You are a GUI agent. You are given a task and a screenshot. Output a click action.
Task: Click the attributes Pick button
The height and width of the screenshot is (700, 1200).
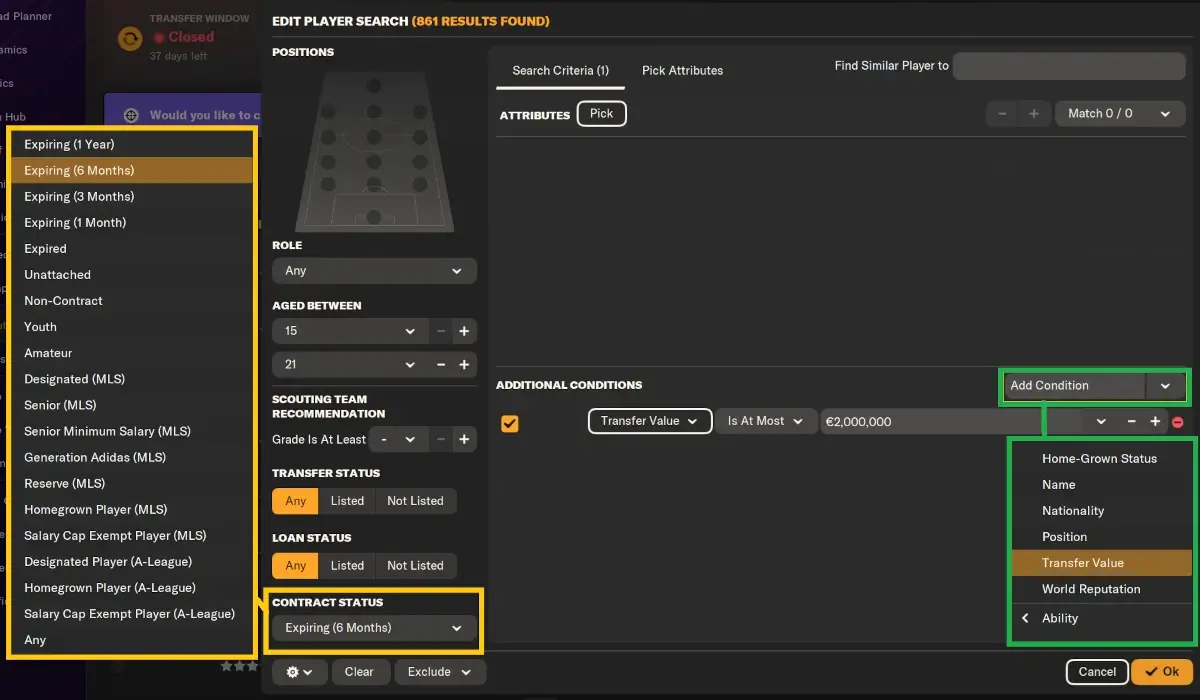coord(602,114)
